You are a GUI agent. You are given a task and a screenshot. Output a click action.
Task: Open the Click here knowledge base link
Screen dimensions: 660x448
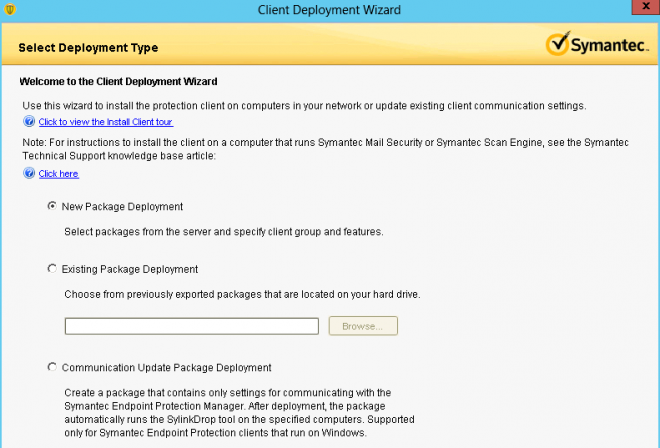click(59, 173)
